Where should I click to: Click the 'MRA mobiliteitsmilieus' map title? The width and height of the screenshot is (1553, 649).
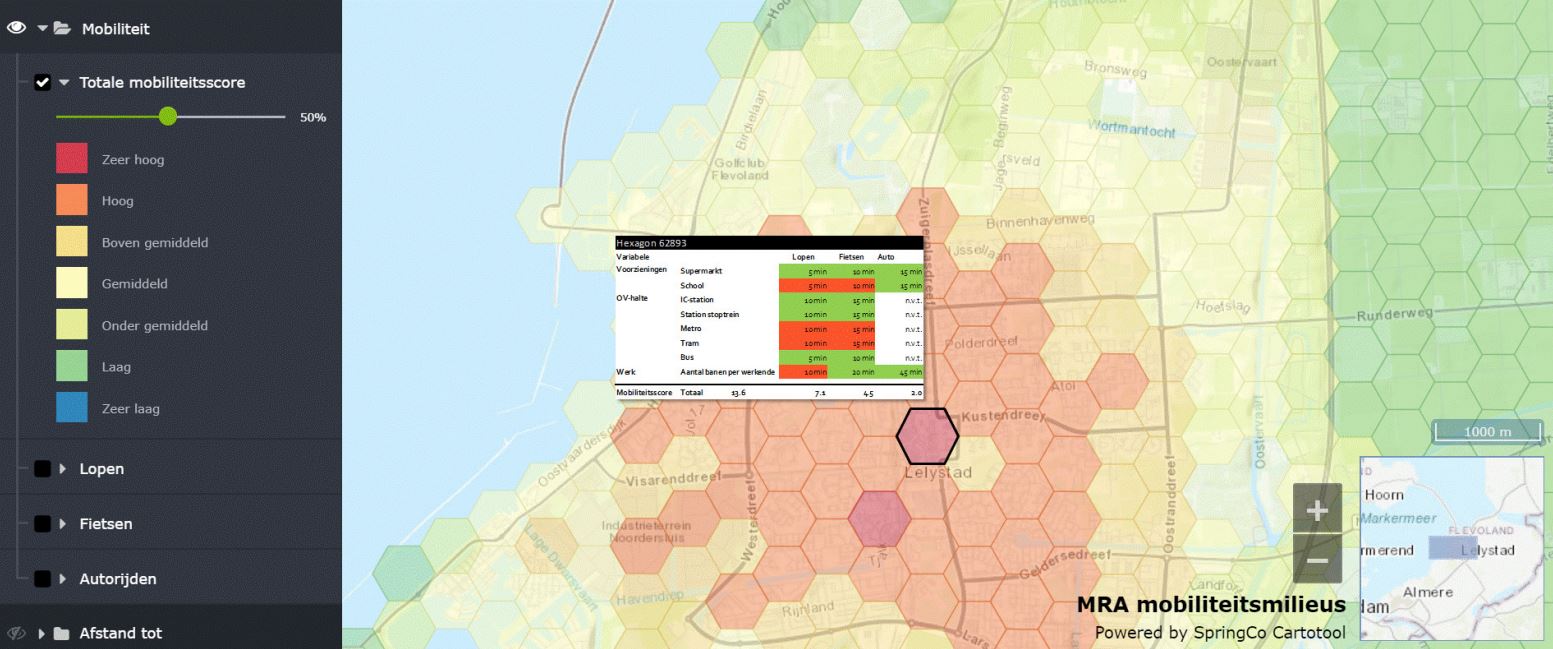(1211, 605)
